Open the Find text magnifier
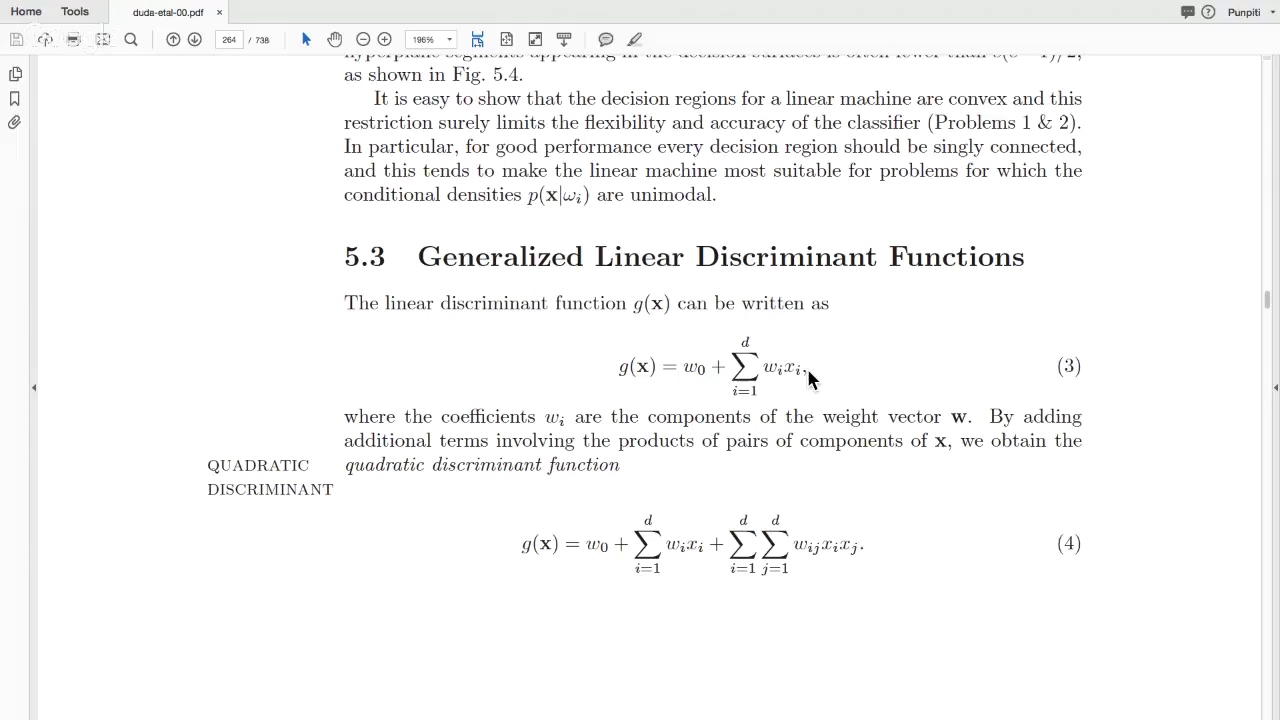This screenshot has height=720, width=1280. (131, 40)
